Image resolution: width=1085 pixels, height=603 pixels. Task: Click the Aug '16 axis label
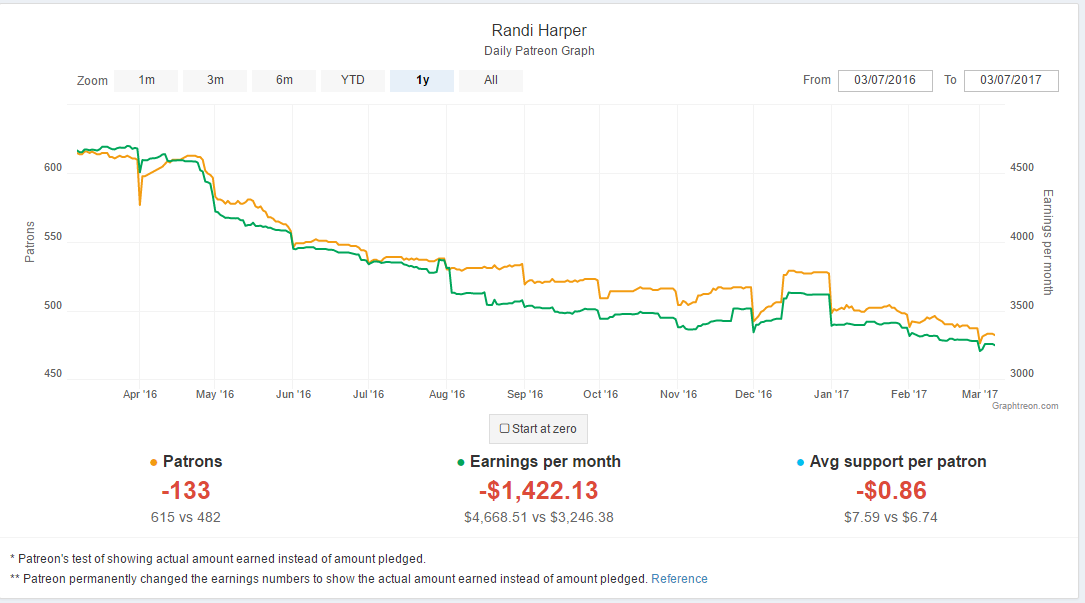coord(447,395)
